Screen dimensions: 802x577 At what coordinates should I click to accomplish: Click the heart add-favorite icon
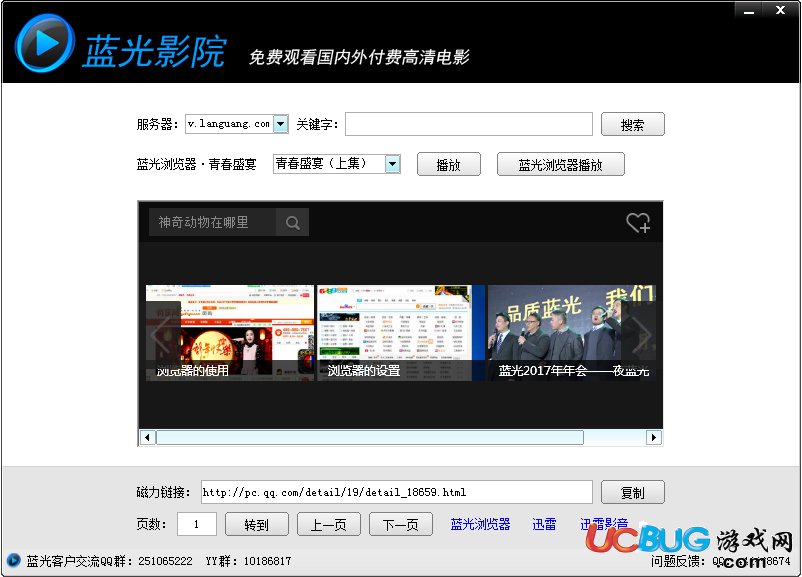tap(638, 223)
